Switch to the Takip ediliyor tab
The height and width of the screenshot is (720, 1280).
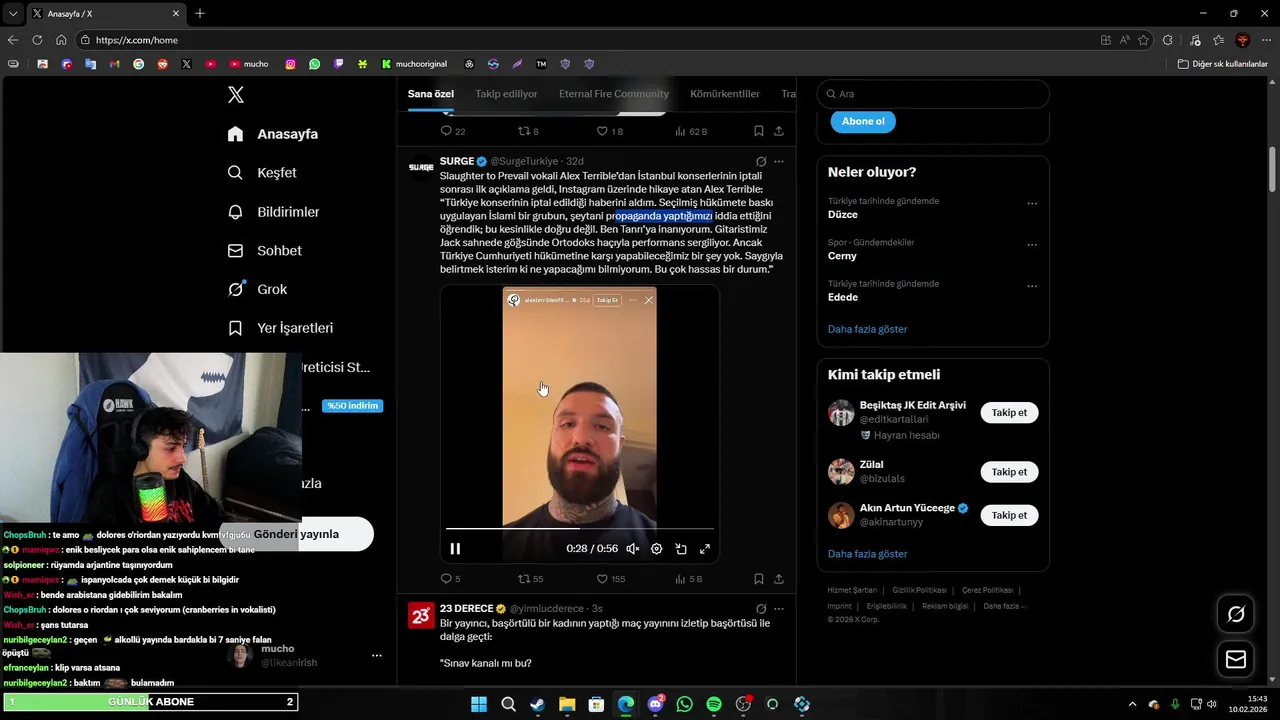pyautogui.click(x=506, y=94)
